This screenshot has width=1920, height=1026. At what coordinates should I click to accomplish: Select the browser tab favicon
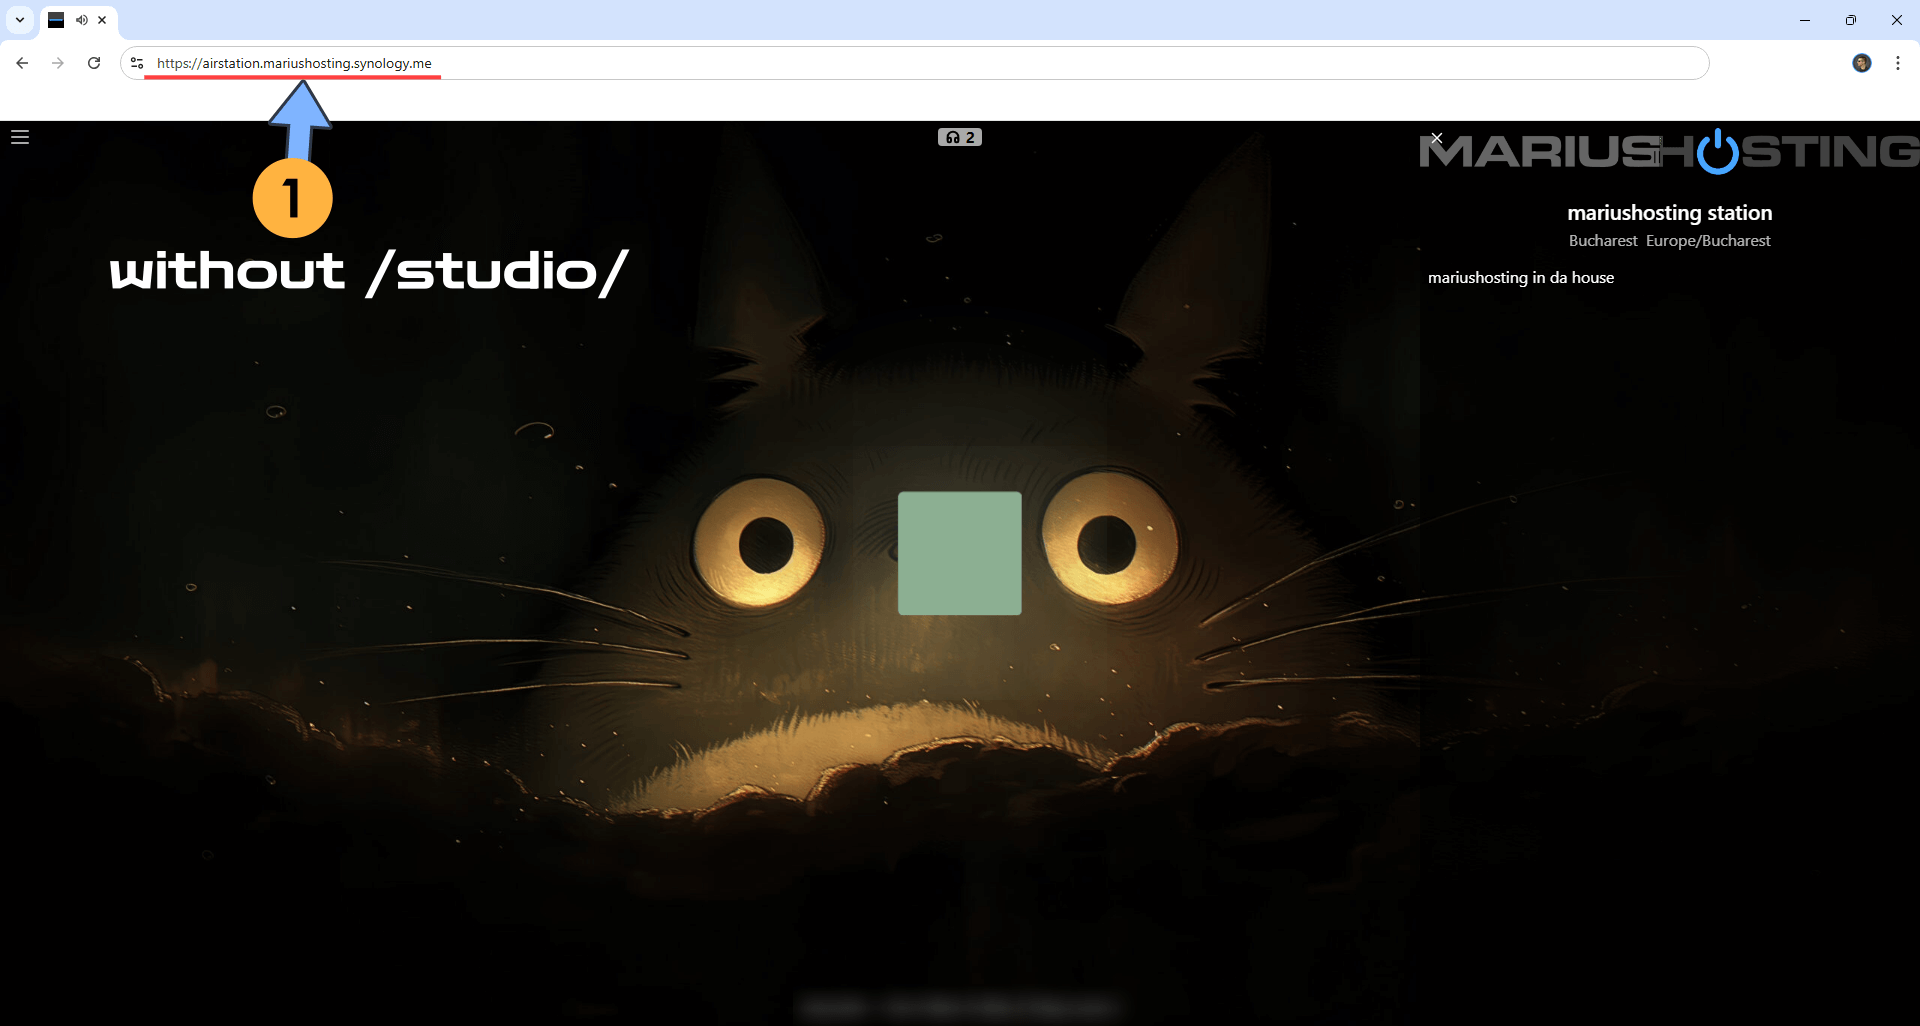[x=56, y=20]
